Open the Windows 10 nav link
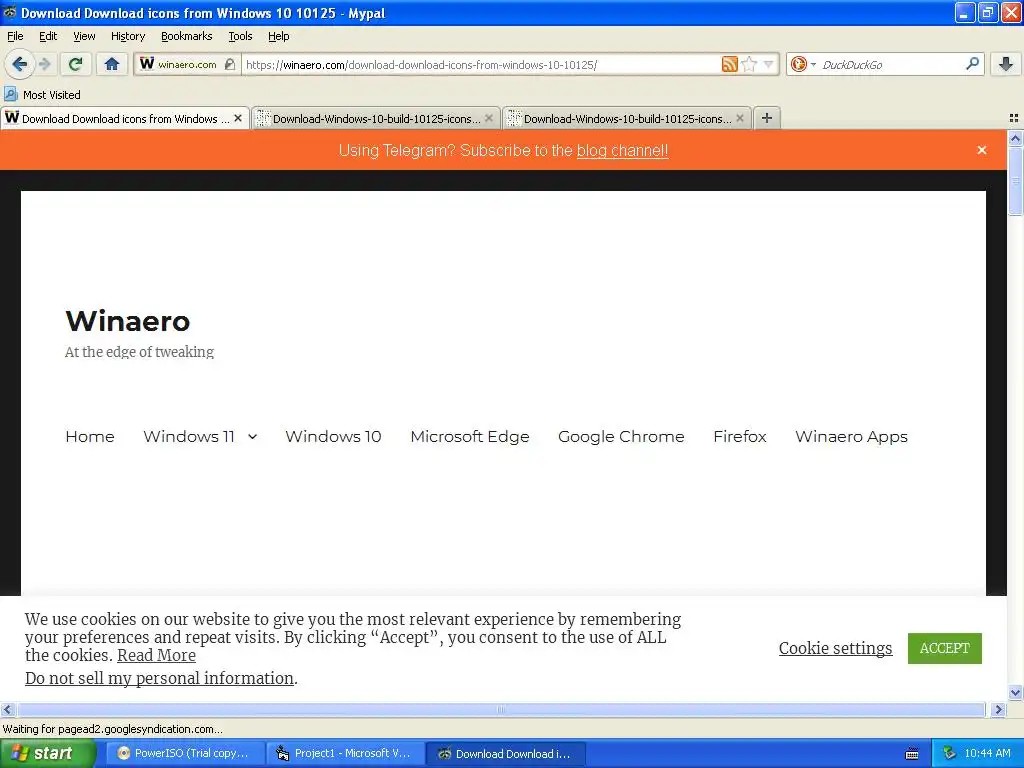Image resolution: width=1024 pixels, height=768 pixels. click(333, 436)
